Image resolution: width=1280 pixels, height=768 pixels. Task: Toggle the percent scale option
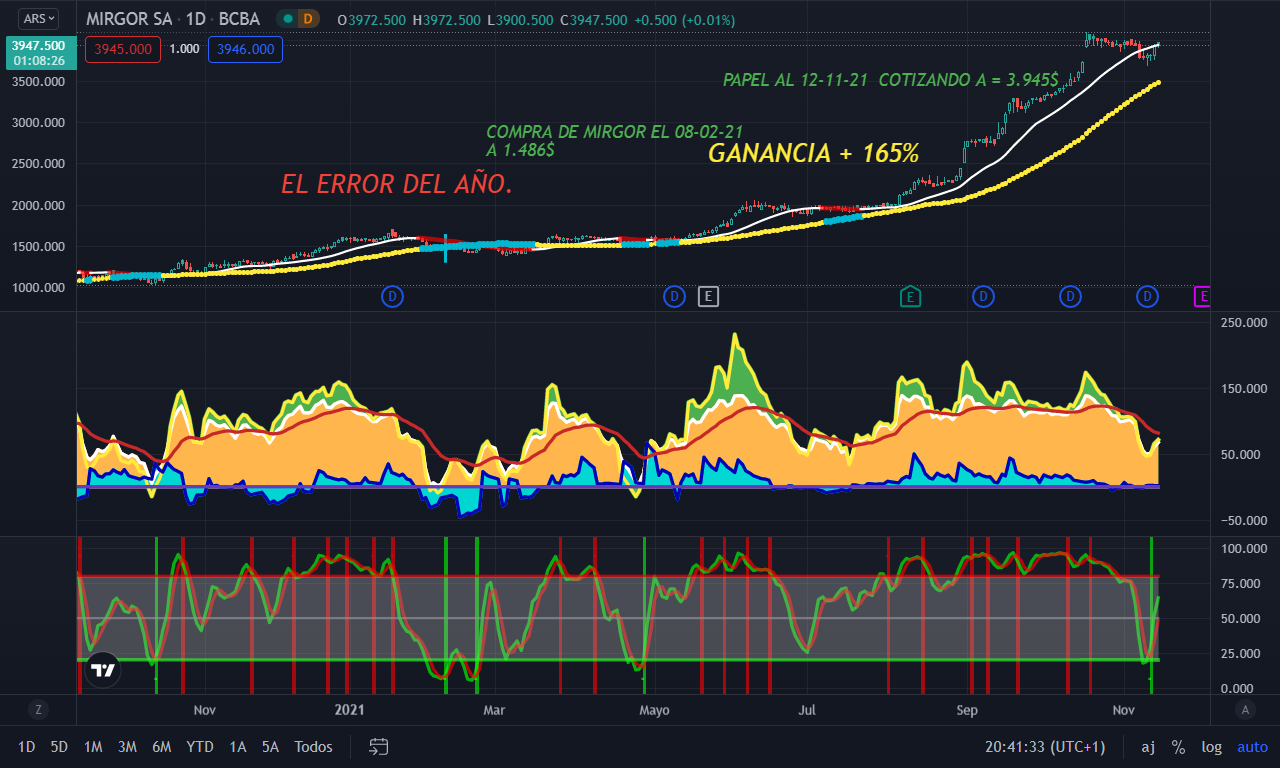pyautogui.click(x=1178, y=747)
